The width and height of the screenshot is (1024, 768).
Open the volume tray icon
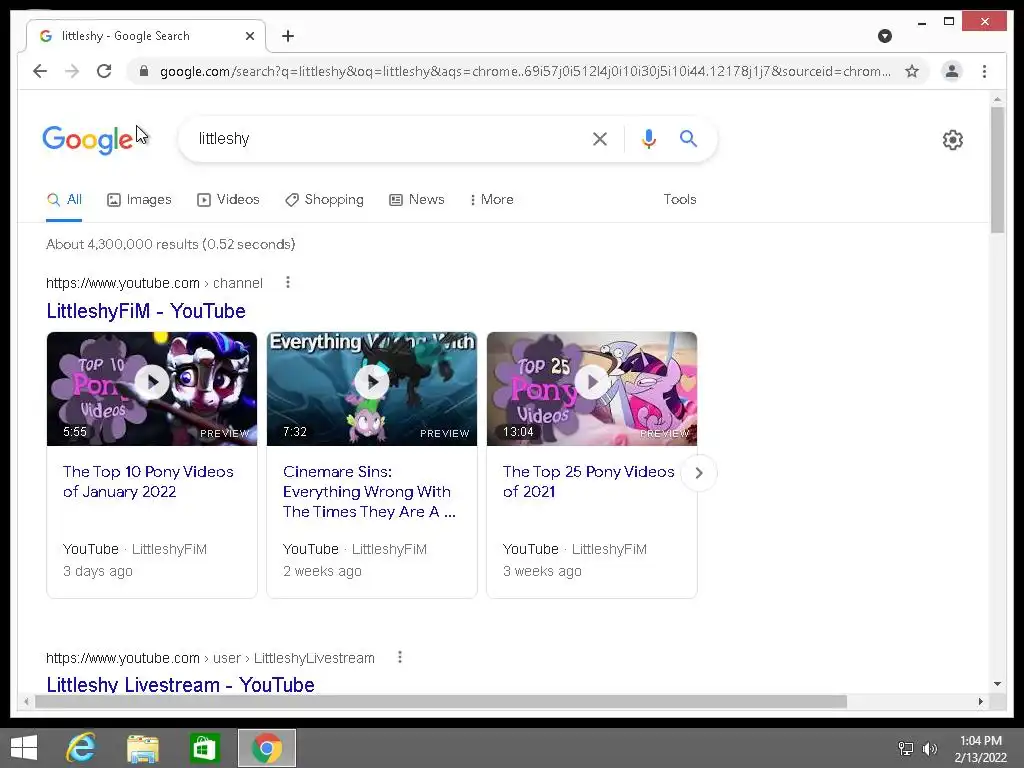929,748
